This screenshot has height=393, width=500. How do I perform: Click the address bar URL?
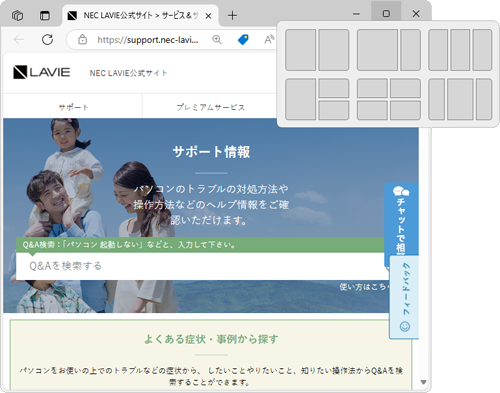148,40
